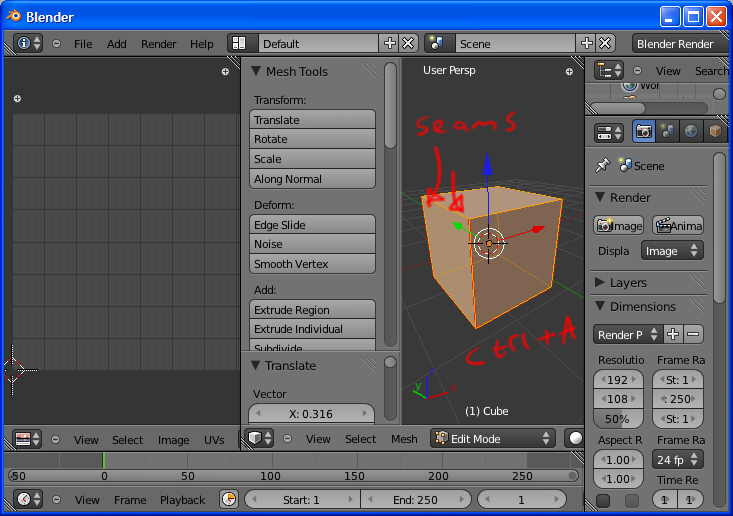Add a new screen layout with plus
Viewport: 733px width, 516px height.
[390, 44]
